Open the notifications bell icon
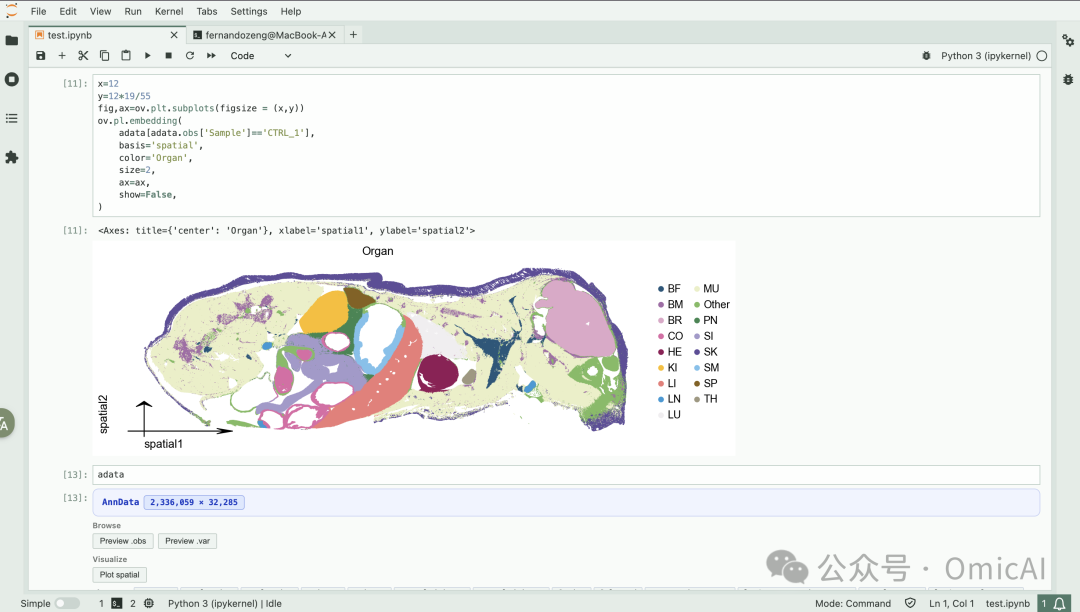Viewport: 1080px width, 612px height. [1060, 604]
